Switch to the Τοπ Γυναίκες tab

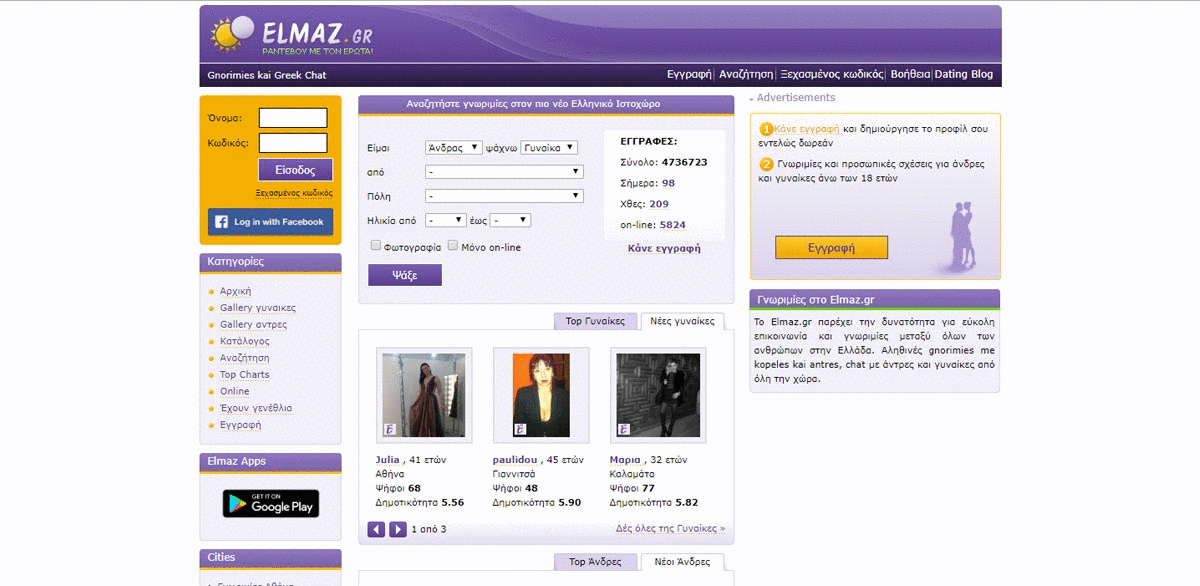(594, 320)
